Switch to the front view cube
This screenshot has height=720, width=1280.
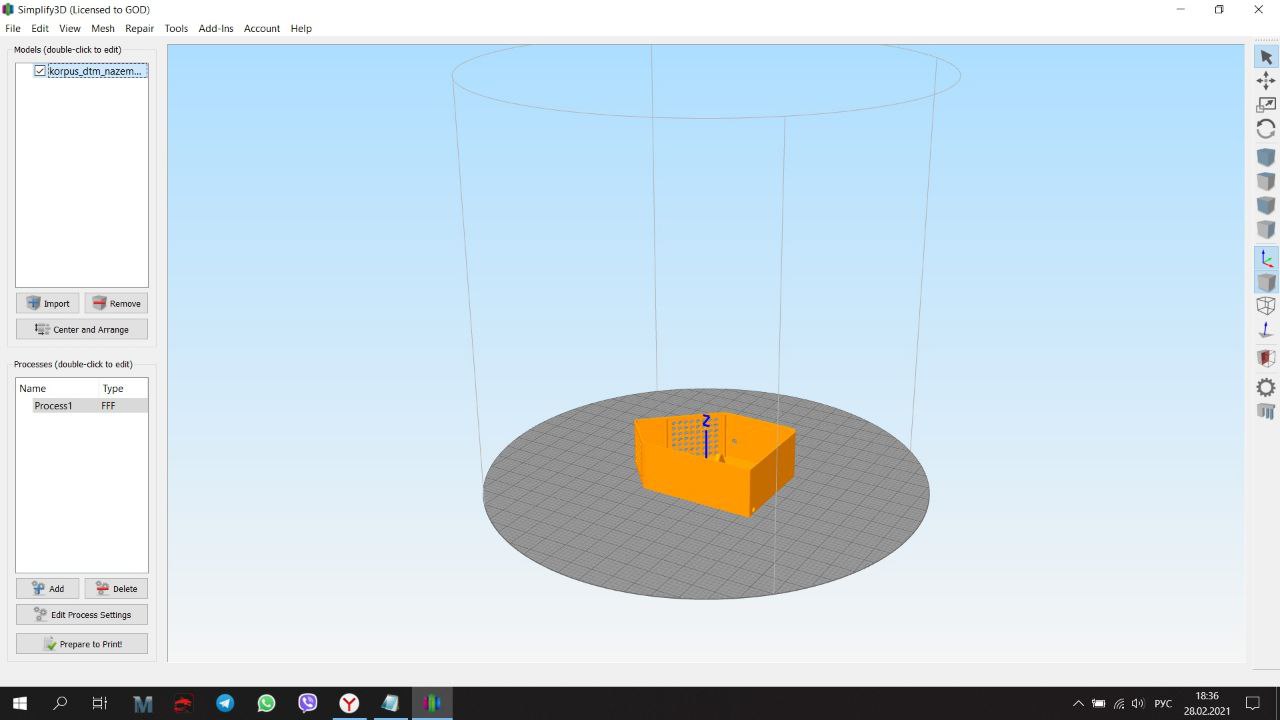tap(1266, 206)
